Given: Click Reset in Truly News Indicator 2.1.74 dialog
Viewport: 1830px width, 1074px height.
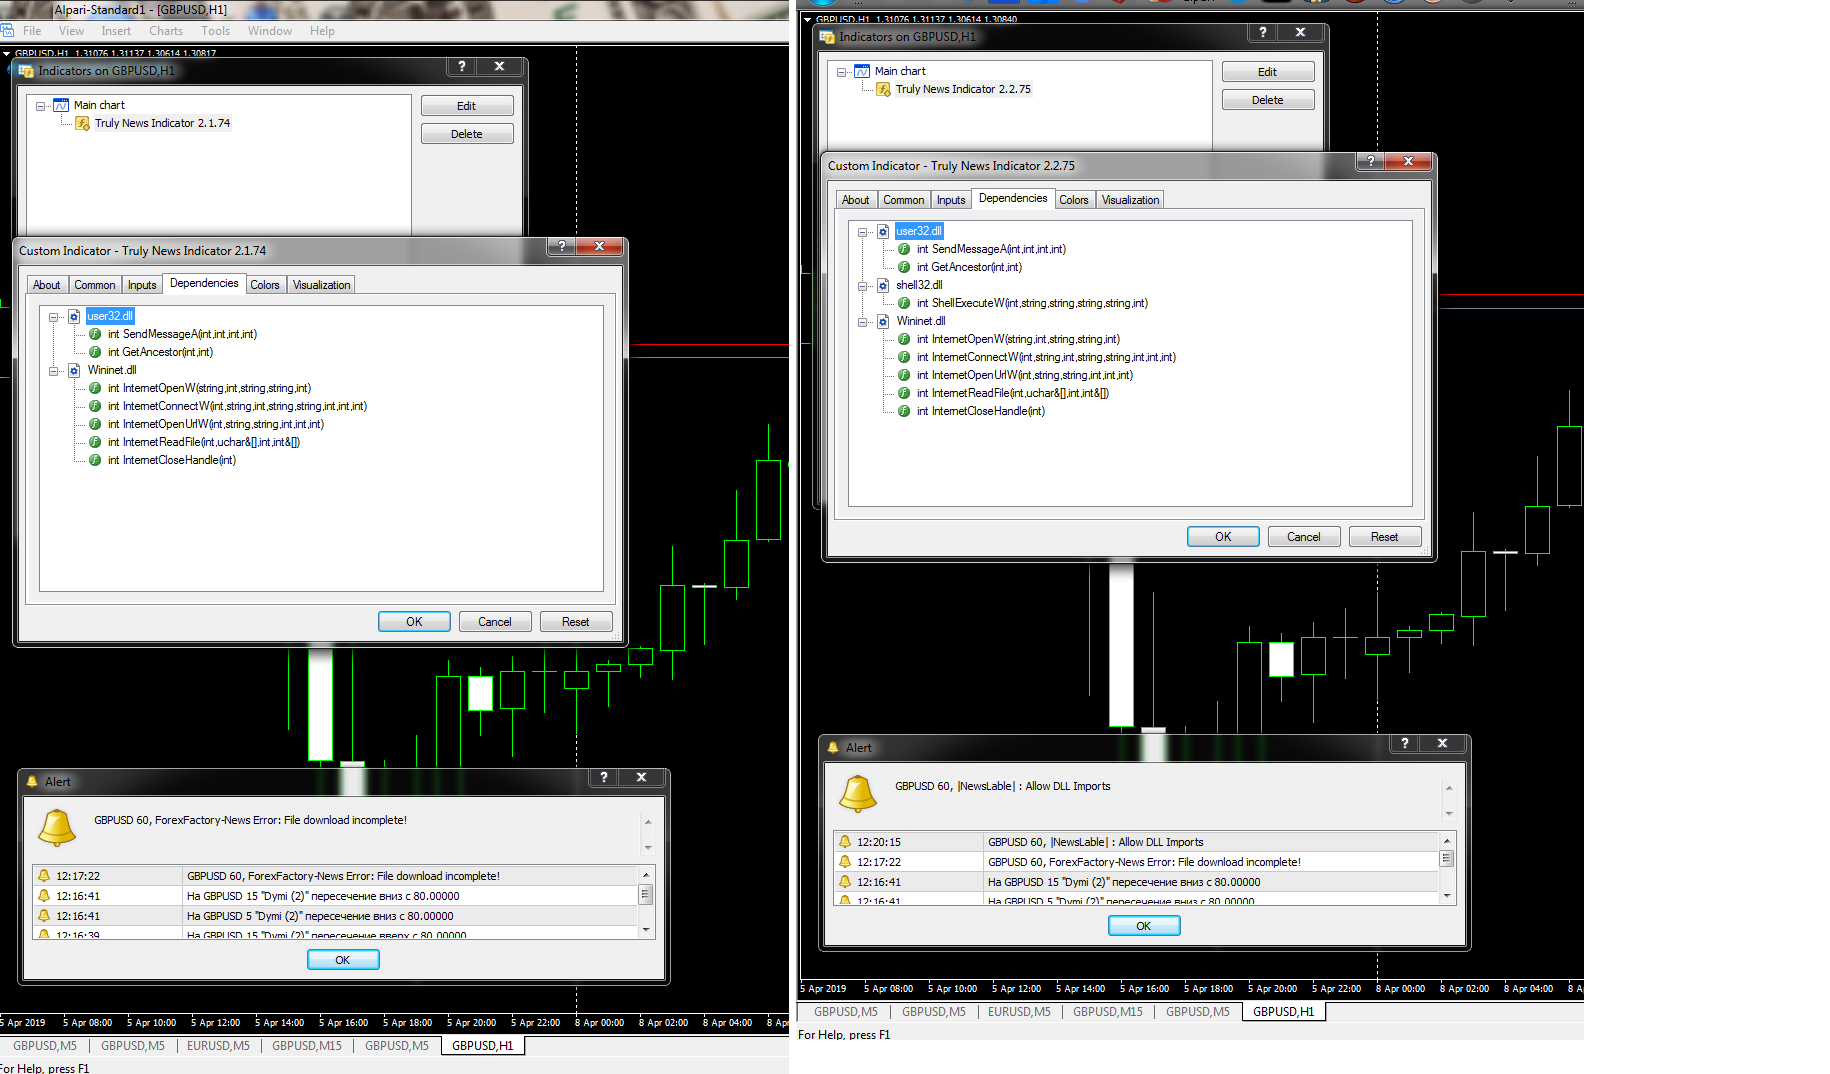Looking at the screenshot, I should [x=576, y=622].
